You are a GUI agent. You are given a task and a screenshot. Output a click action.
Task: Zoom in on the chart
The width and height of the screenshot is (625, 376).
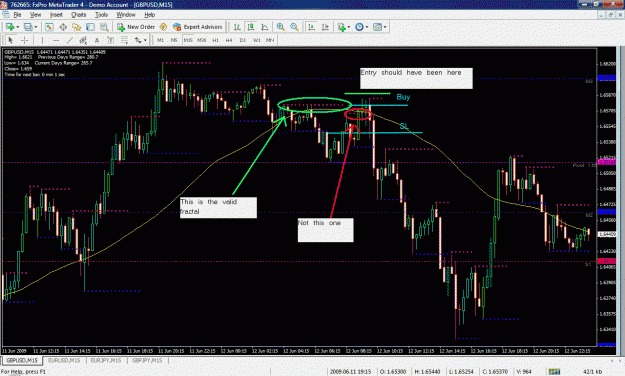pos(281,27)
